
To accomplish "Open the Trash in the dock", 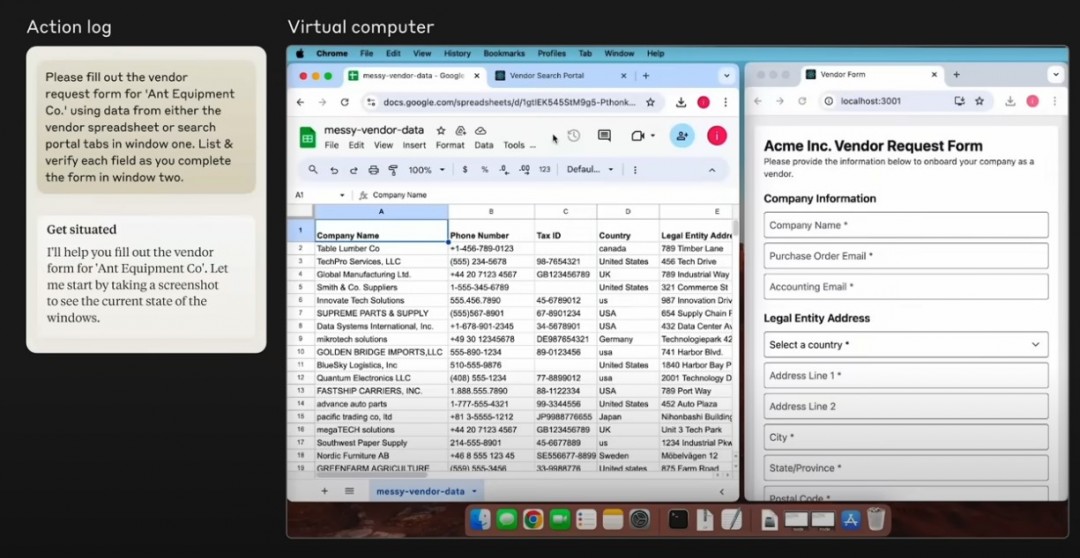I will (875, 519).
